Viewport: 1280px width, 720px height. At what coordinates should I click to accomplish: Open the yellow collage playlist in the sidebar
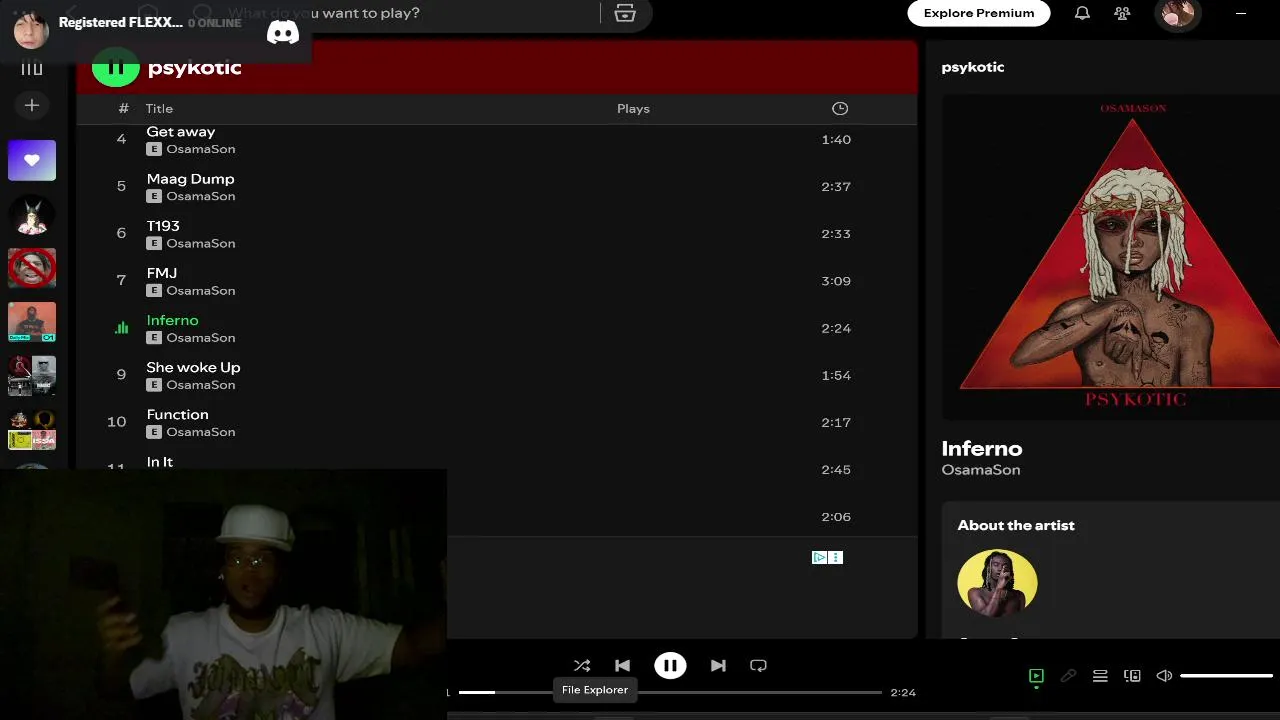(x=32, y=430)
